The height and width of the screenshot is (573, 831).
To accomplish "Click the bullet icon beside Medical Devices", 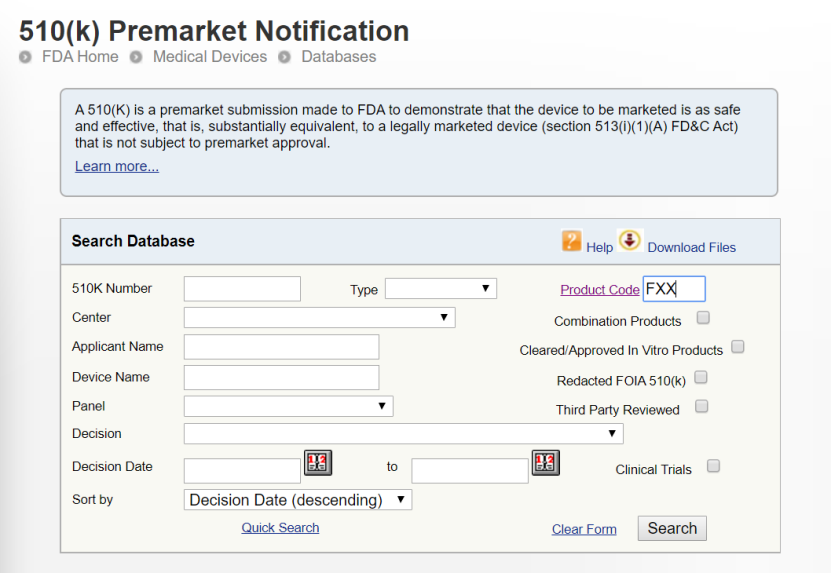I will 136,57.
